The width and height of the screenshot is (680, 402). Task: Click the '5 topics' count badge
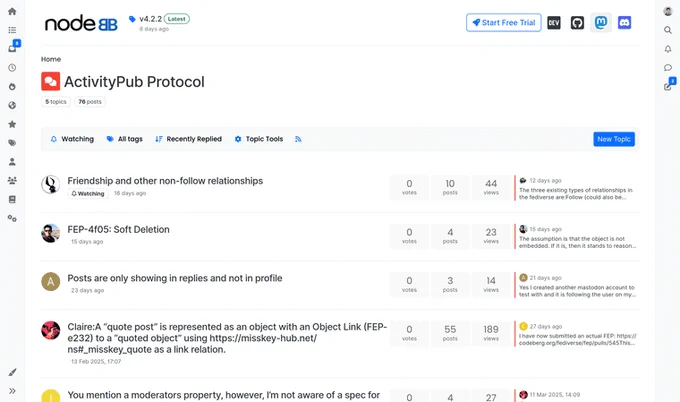[x=56, y=101]
